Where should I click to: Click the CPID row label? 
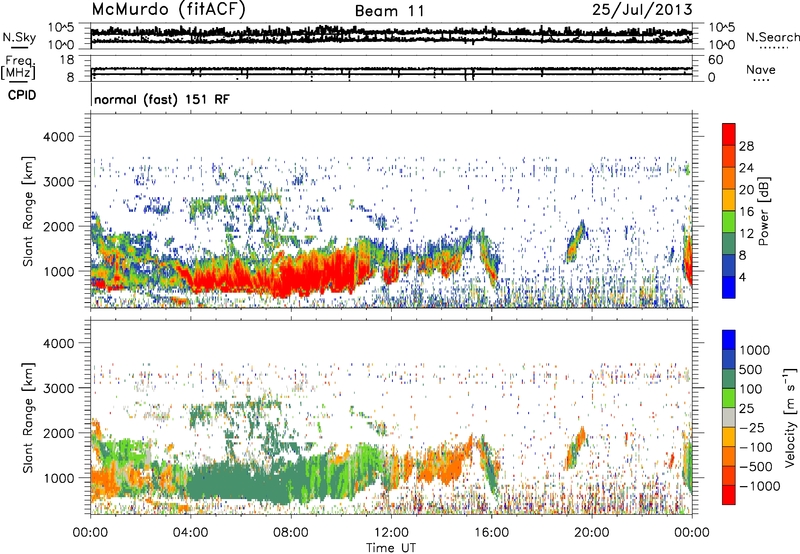pos(22,95)
